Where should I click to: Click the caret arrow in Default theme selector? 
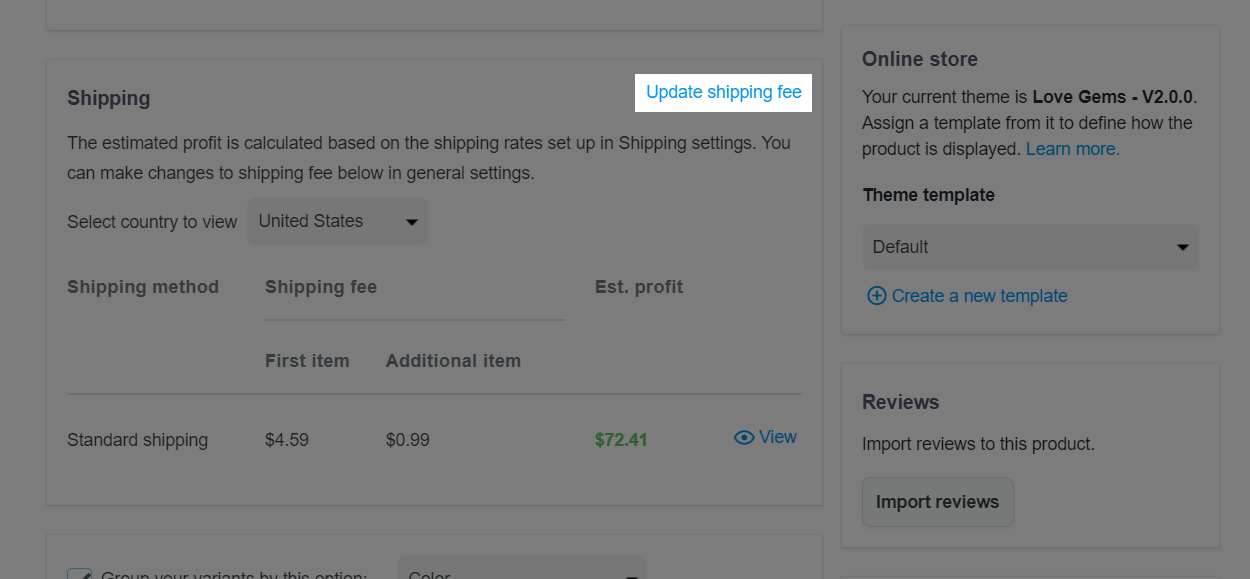[x=1183, y=247]
